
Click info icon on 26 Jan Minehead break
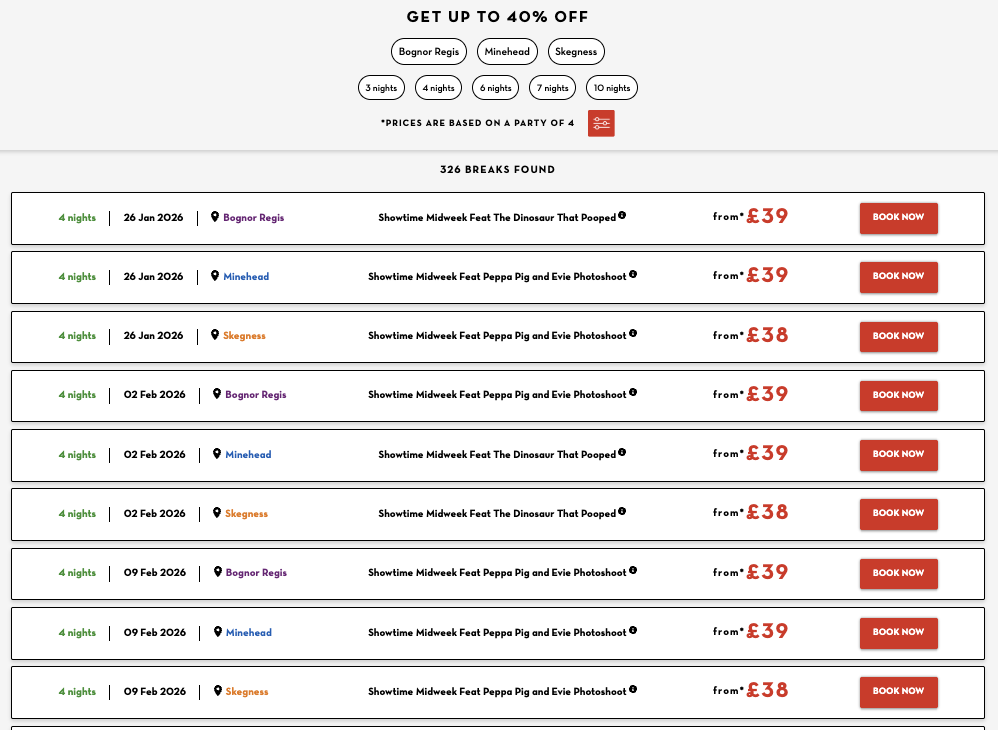pos(633,274)
